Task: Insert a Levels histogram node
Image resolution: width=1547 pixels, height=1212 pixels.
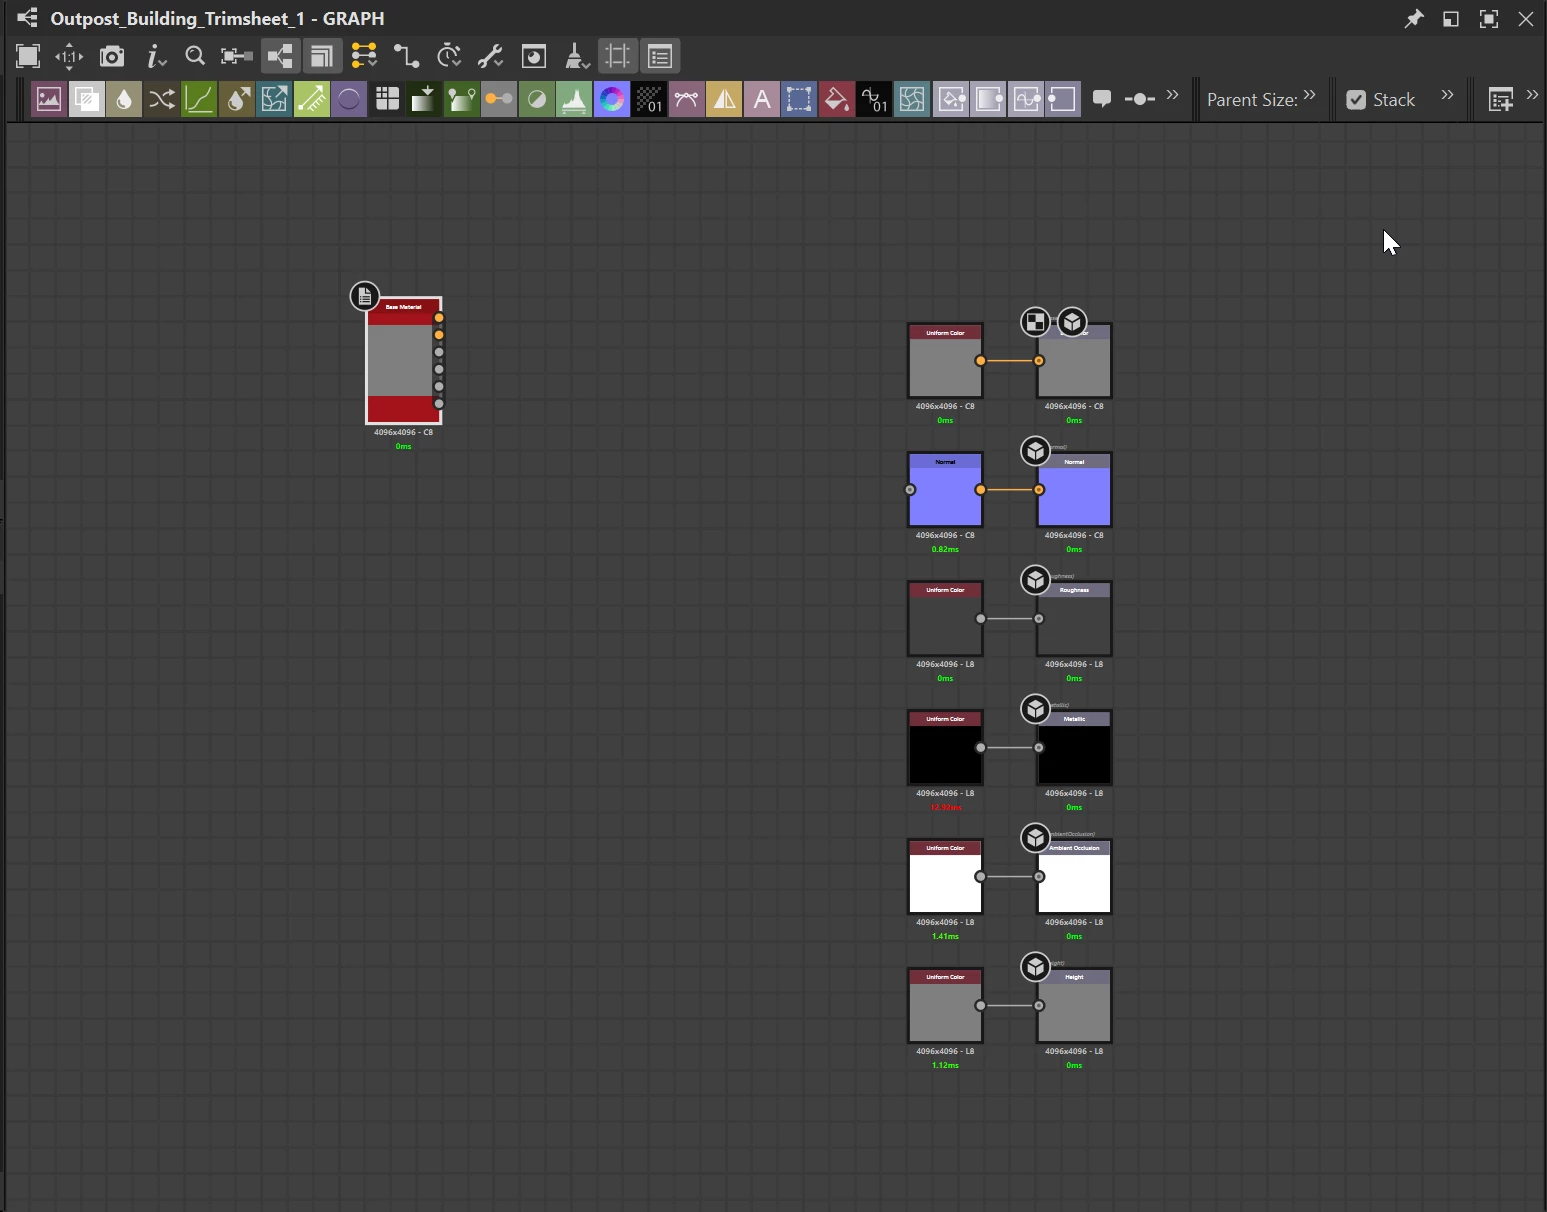Action: pyautogui.click(x=573, y=99)
